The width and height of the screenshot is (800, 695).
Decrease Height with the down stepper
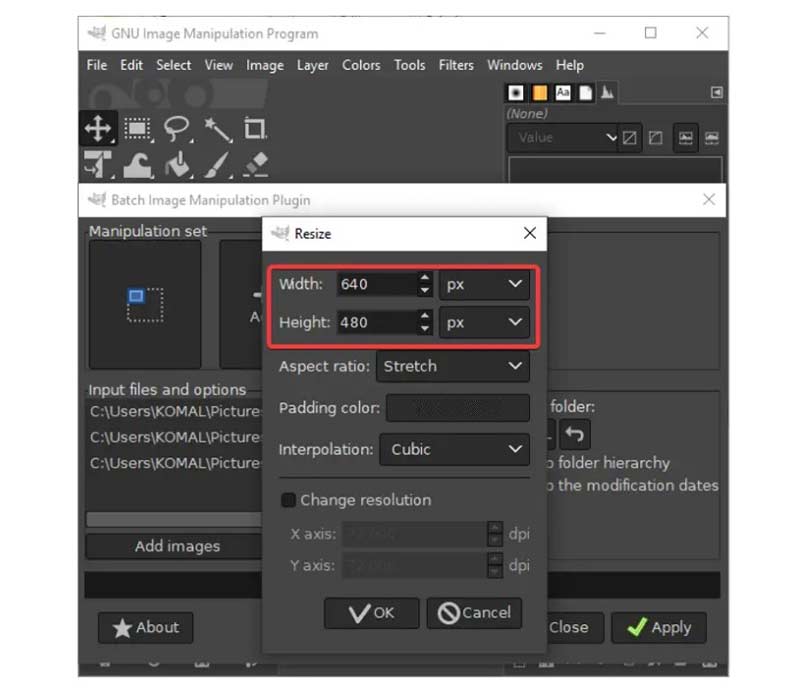tap(424, 328)
